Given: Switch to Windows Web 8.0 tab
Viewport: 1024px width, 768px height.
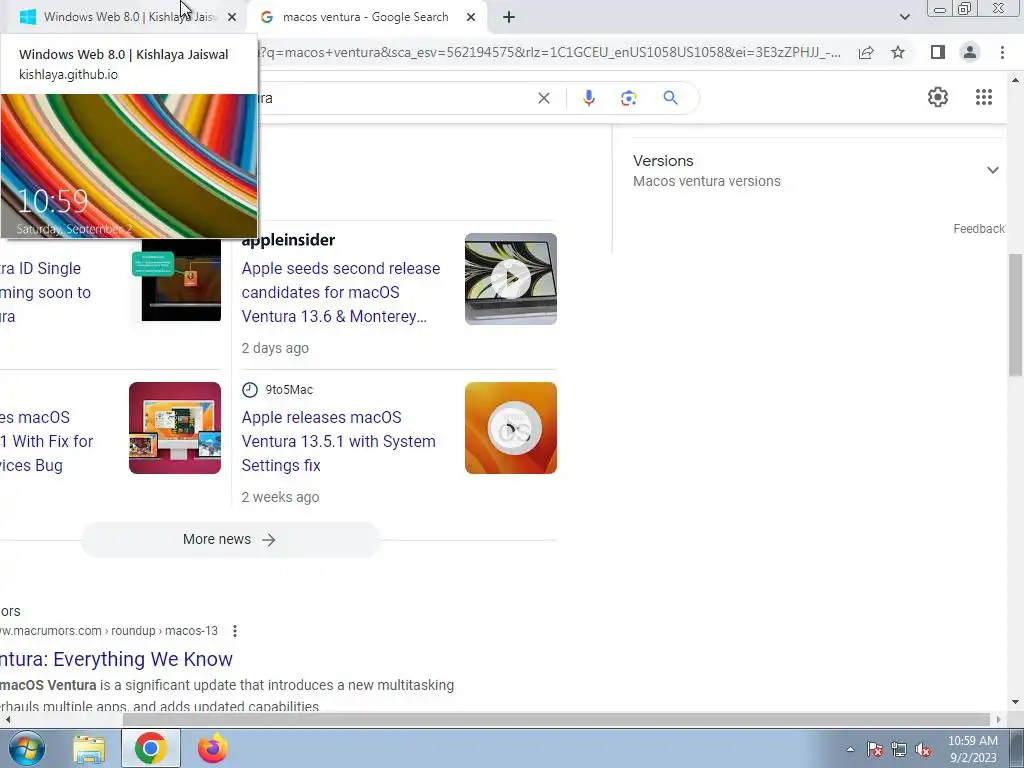Looking at the screenshot, I should pos(124,17).
